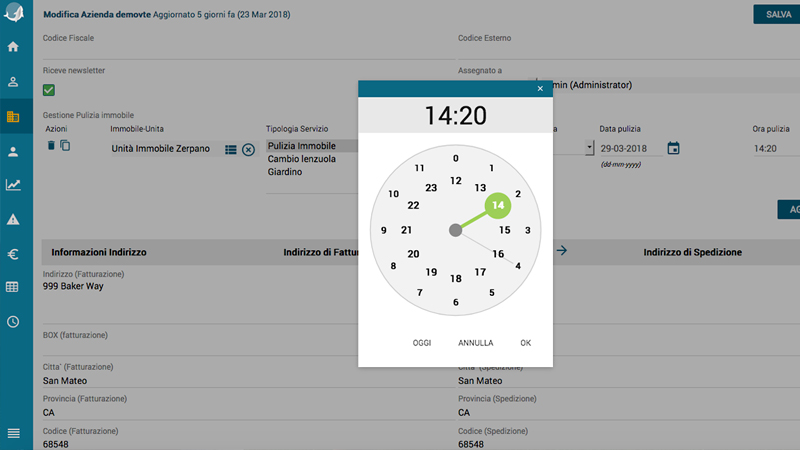Click OGGI in the time picker
The height and width of the screenshot is (450, 800).
pyautogui.click(x=422, y=343)
